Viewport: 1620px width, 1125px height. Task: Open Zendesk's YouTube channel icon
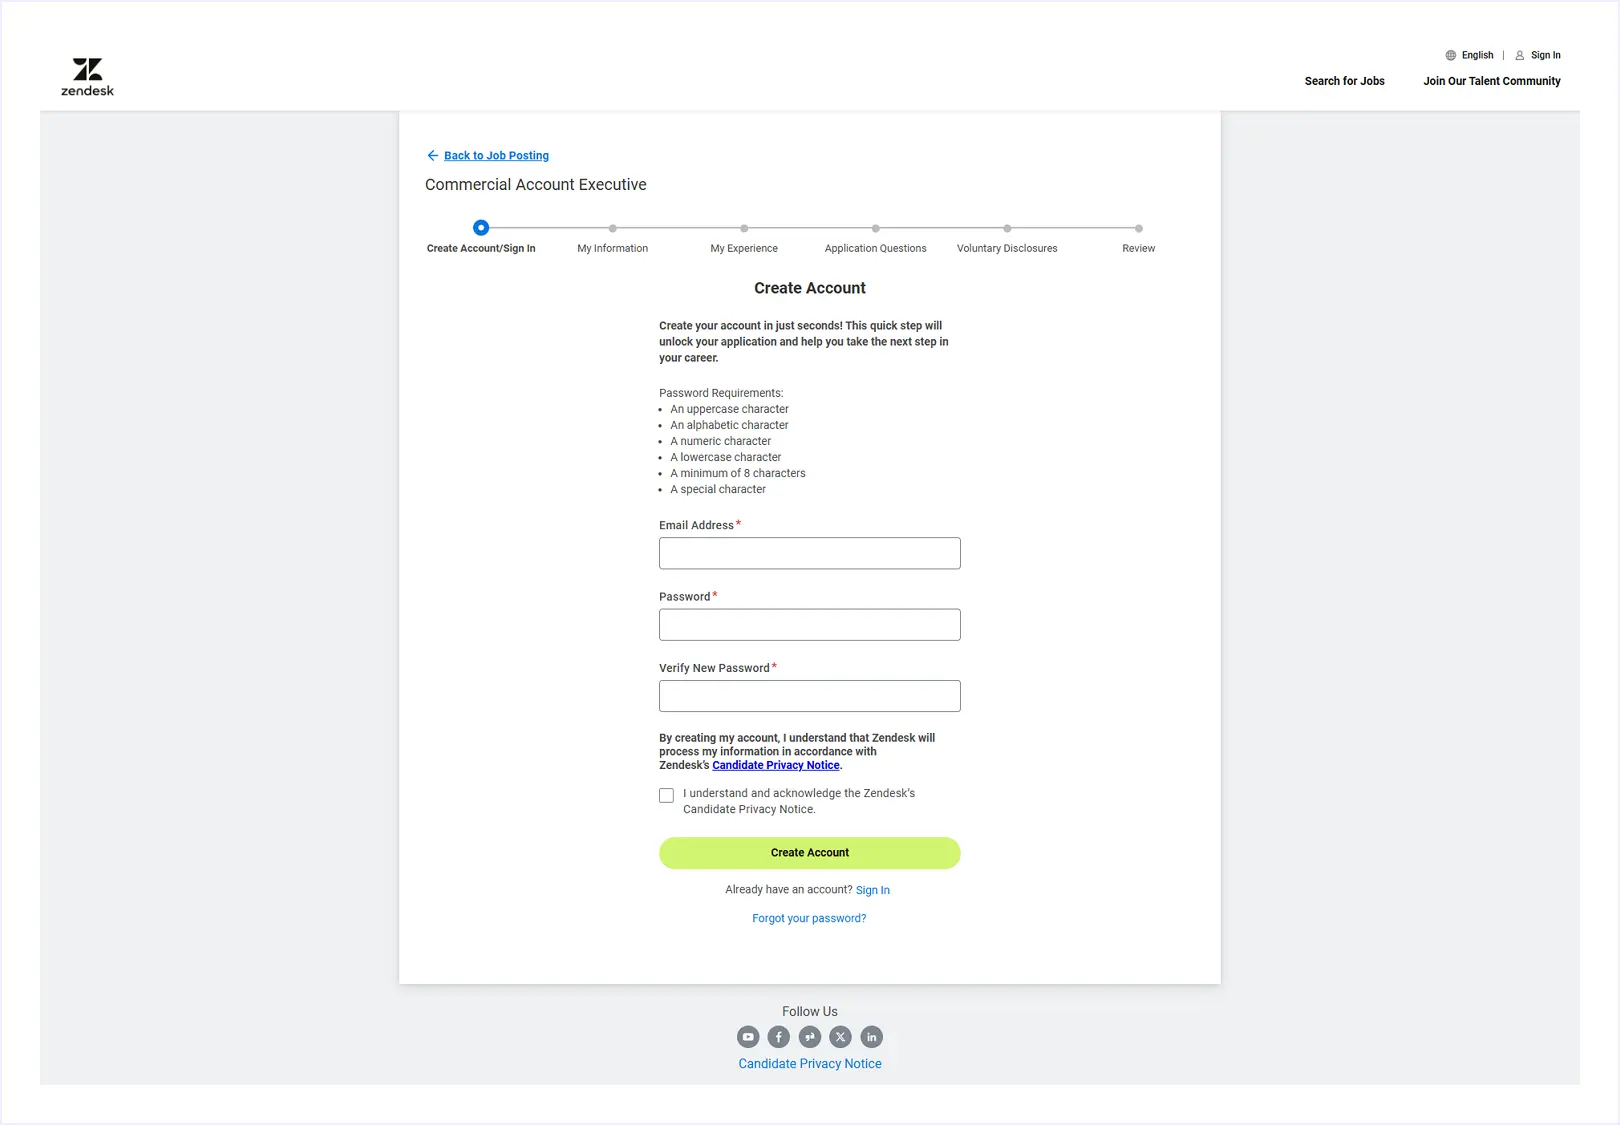748,1037
